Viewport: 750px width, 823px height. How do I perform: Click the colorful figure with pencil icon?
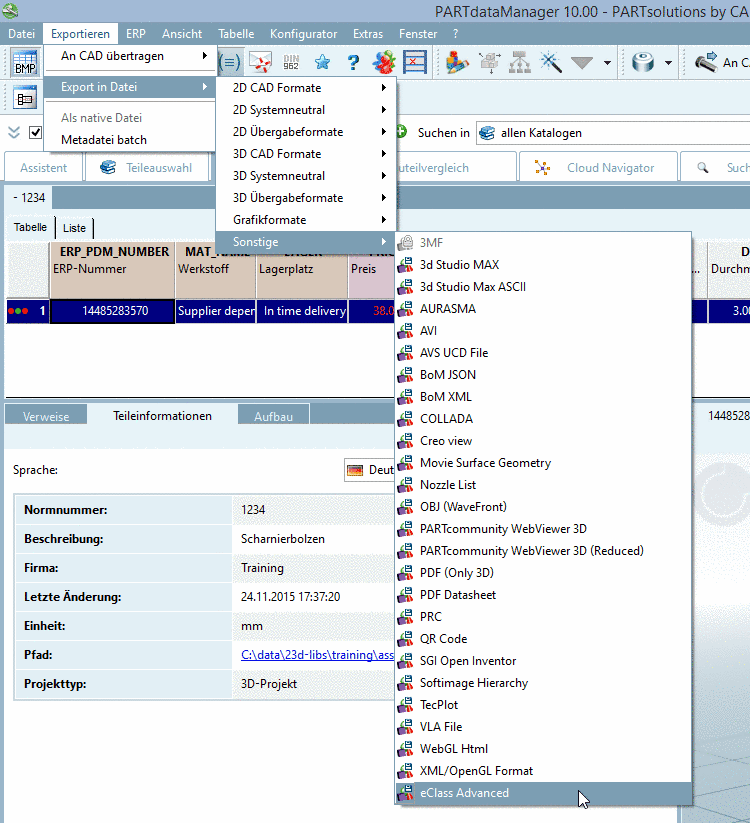[457, 62]
